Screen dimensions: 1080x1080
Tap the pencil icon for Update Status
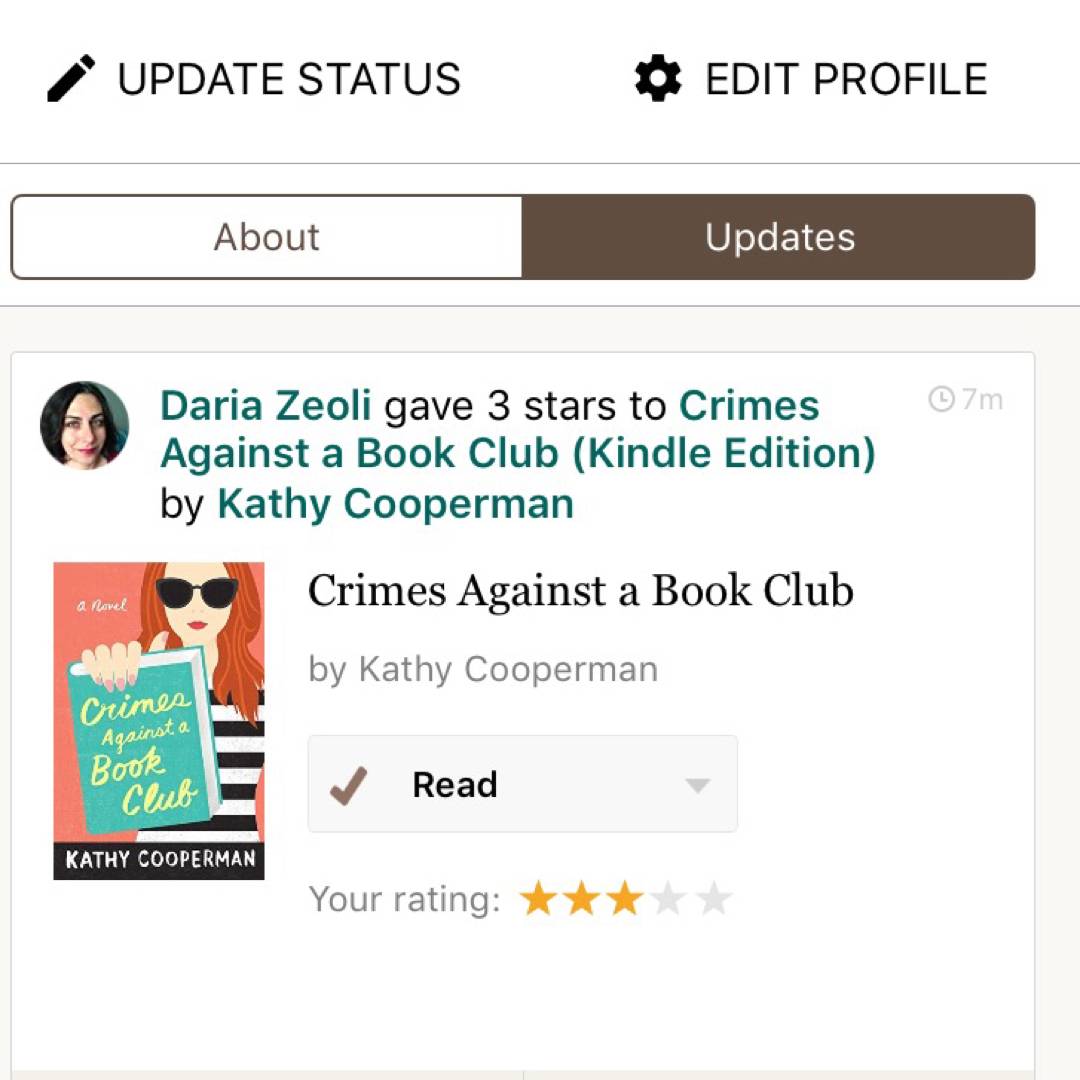pos(71,78)
